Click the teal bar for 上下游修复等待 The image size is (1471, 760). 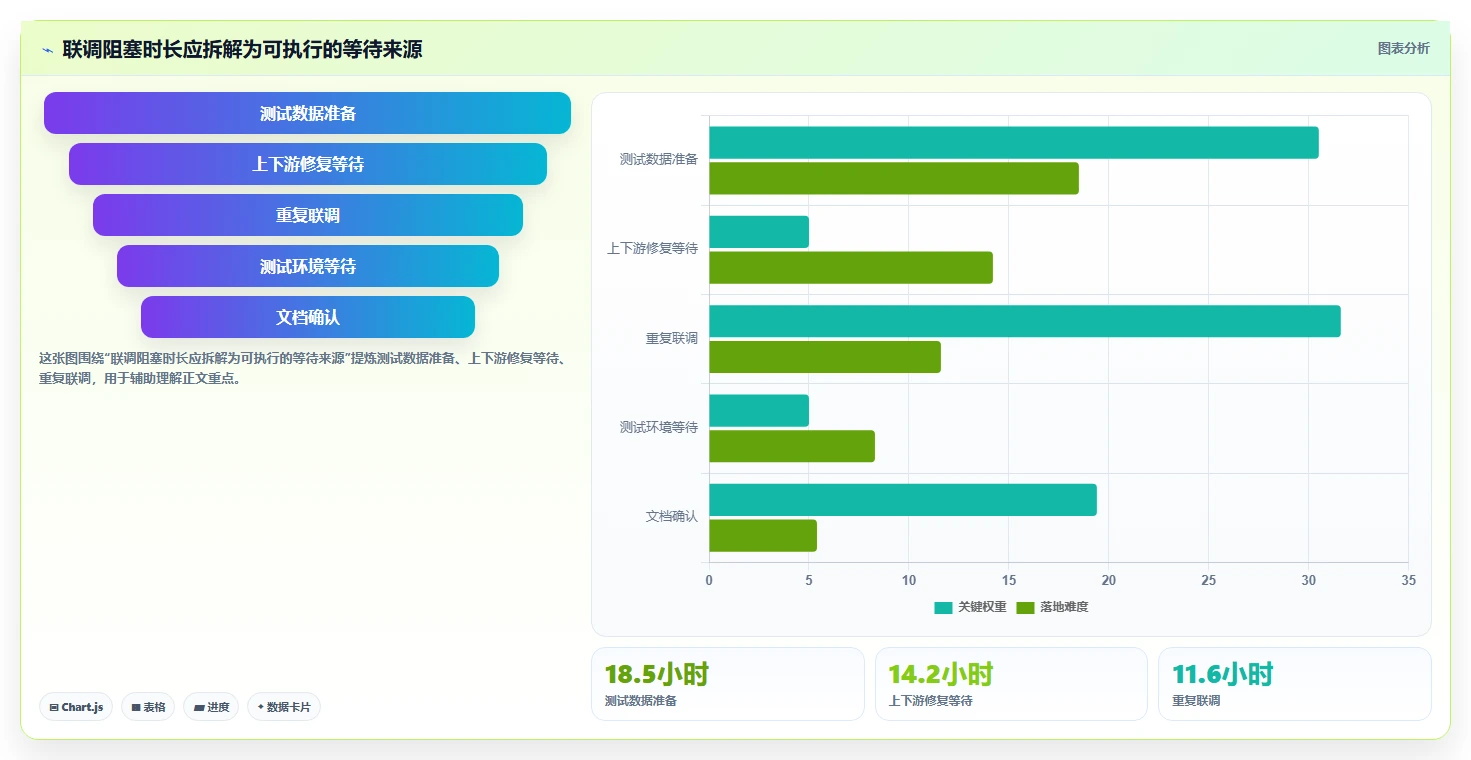759,232
